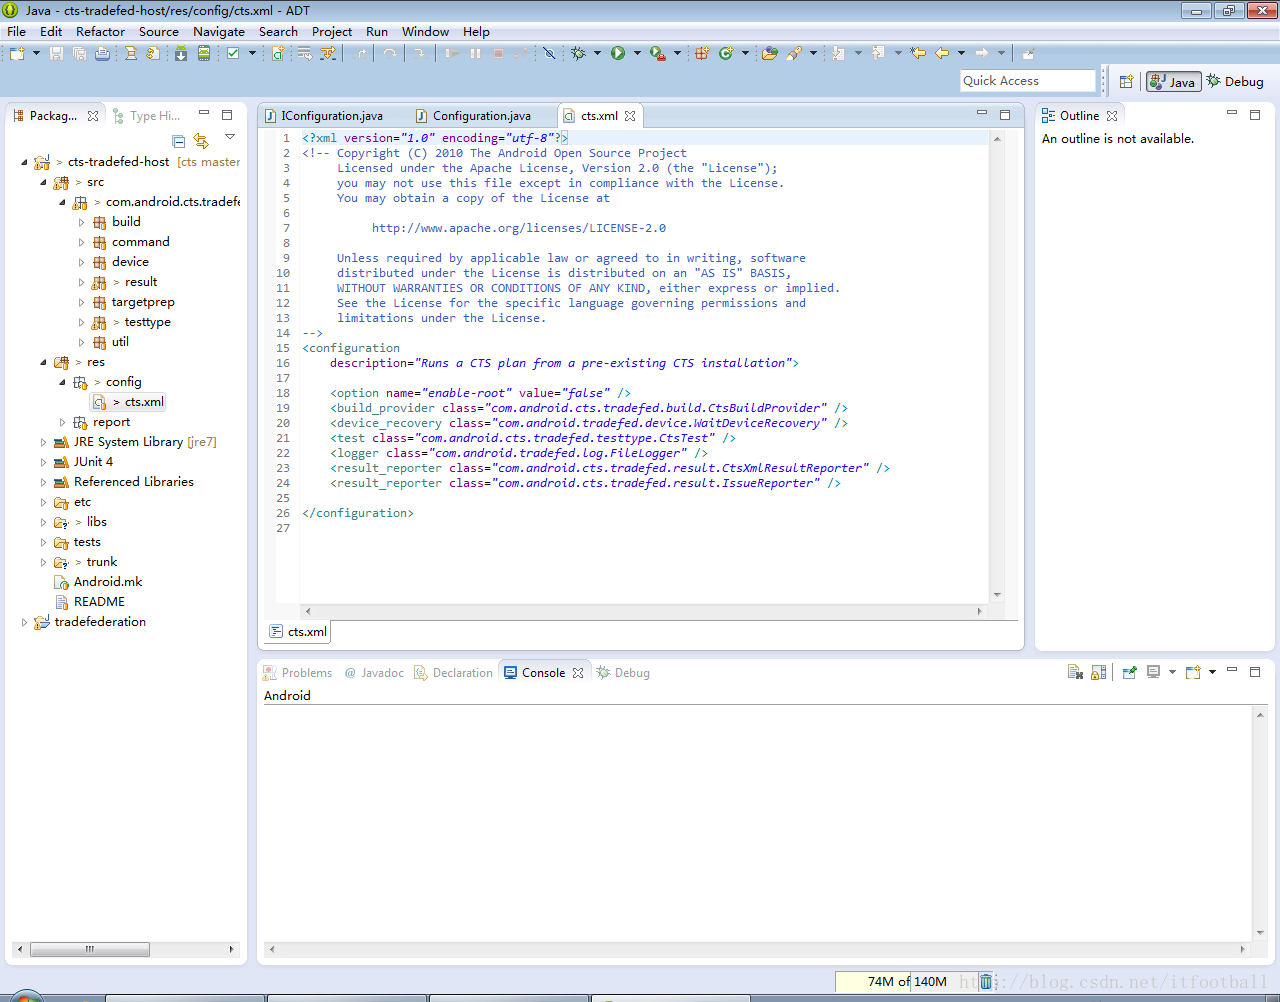
Task: Toggle Link with Editor in Package Explorer
Action: point(201,141)
